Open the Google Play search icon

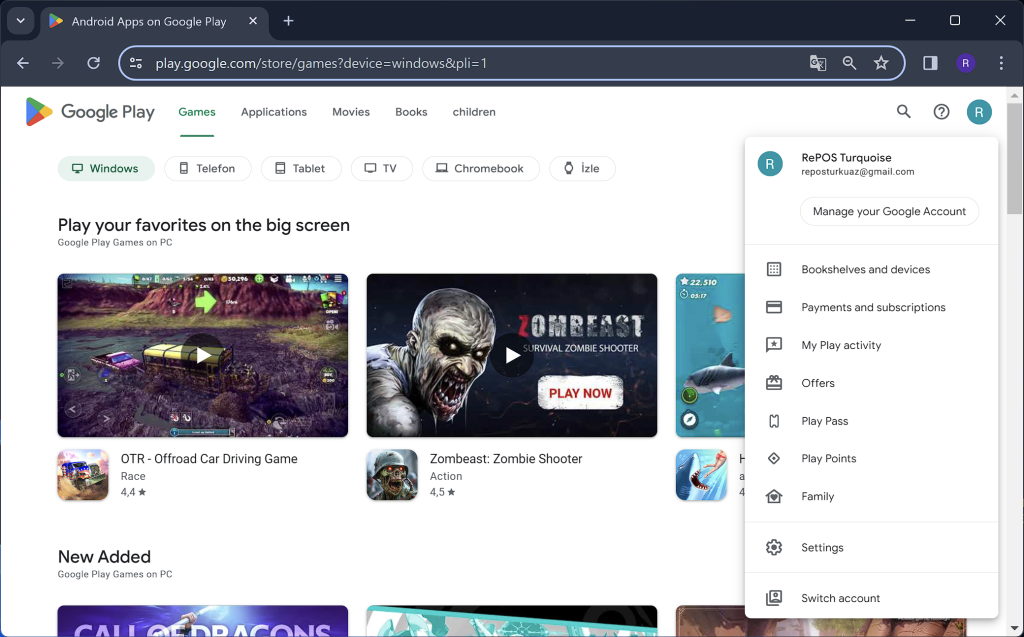(903, 112)
